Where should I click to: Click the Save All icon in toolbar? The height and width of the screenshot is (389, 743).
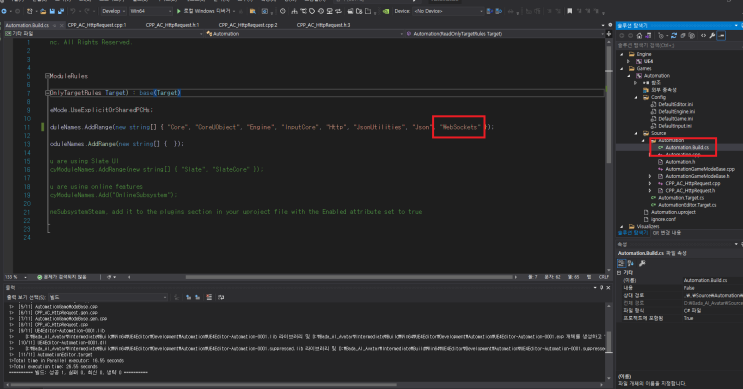point(61,11)
